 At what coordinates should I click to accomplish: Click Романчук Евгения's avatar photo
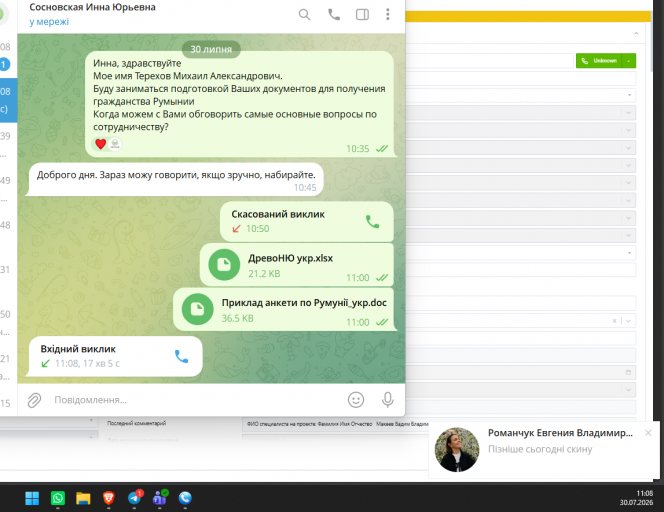(457, 449)
